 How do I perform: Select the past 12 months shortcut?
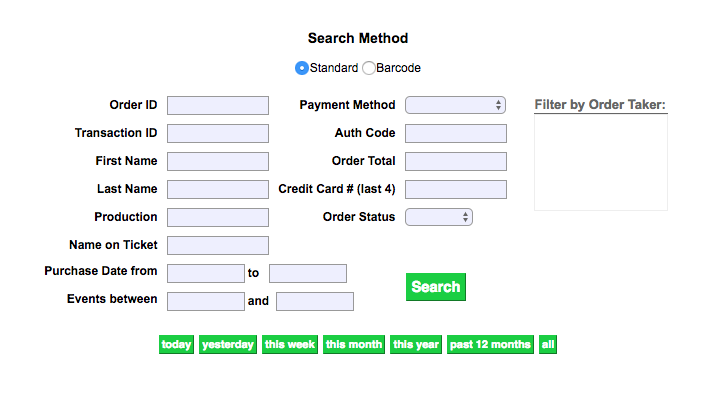[490, 345]
